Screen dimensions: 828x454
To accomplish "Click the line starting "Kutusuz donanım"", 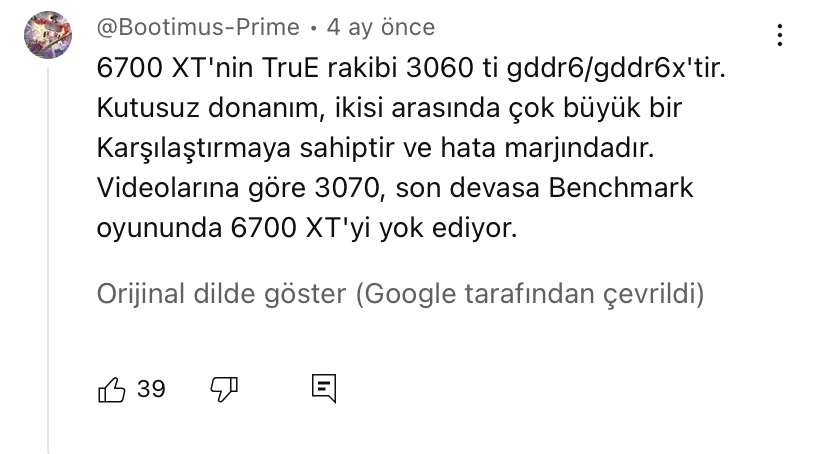I will (x=389, y=108).
